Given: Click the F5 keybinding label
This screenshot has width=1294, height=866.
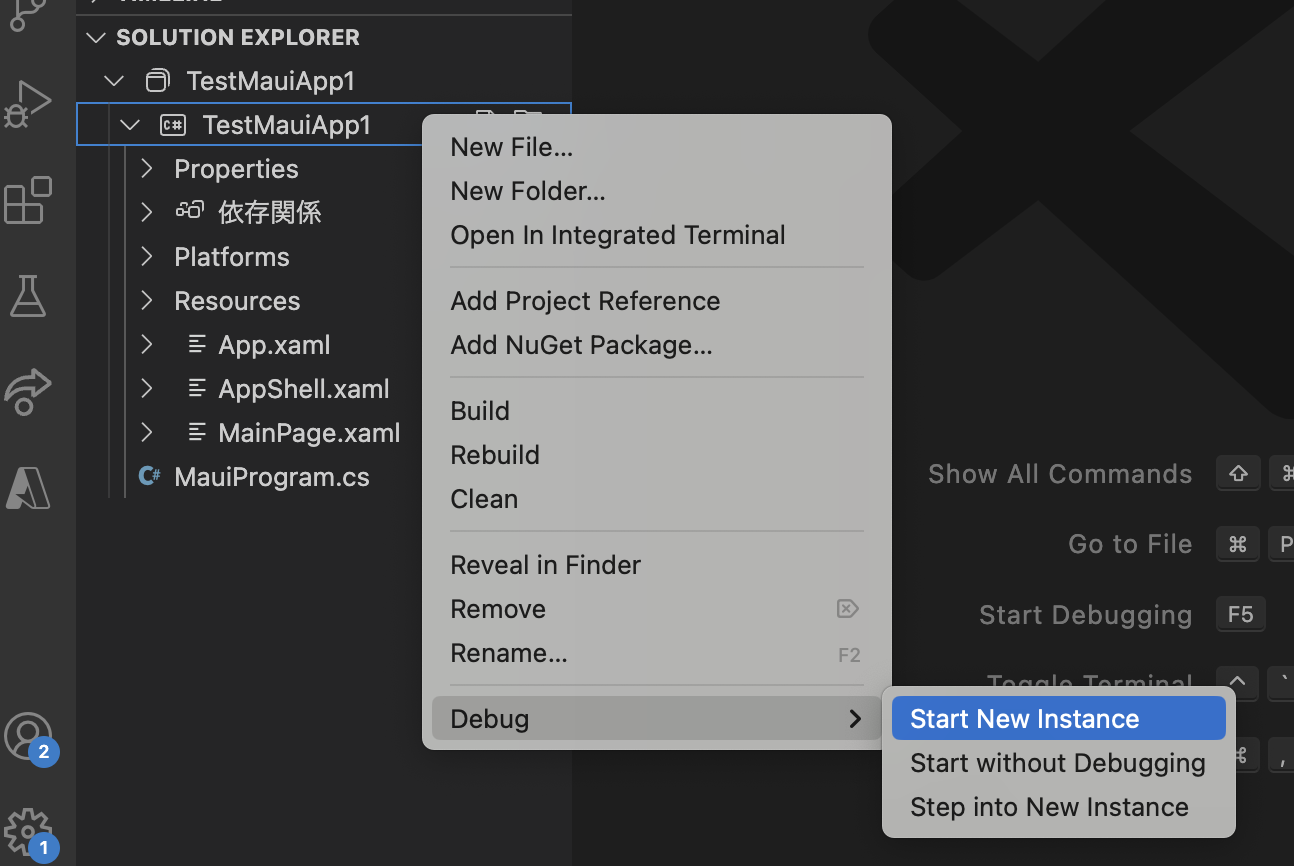Looking at the screenshot, I should coord(1241,614).
